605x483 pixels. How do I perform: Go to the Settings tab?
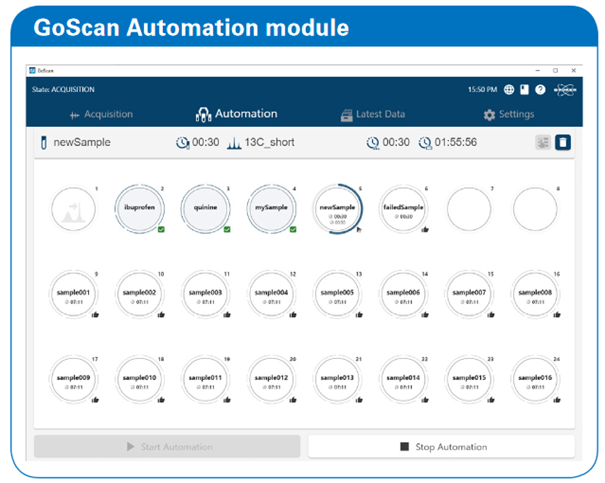tap(509, 114)
